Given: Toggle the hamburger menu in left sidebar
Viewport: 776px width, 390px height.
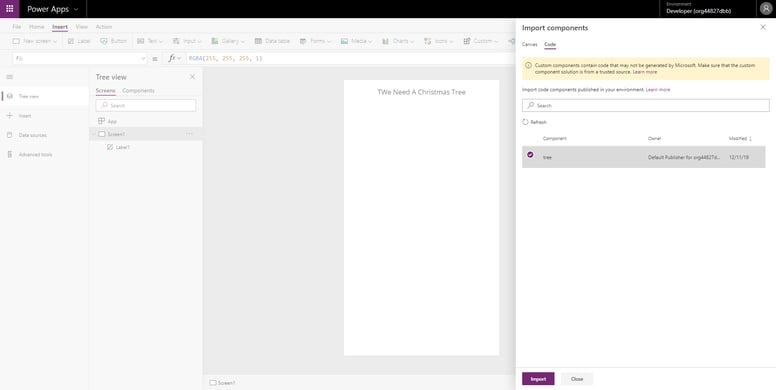Looking at the screenshot, I should pyautogui.click(x=9, y=77).
